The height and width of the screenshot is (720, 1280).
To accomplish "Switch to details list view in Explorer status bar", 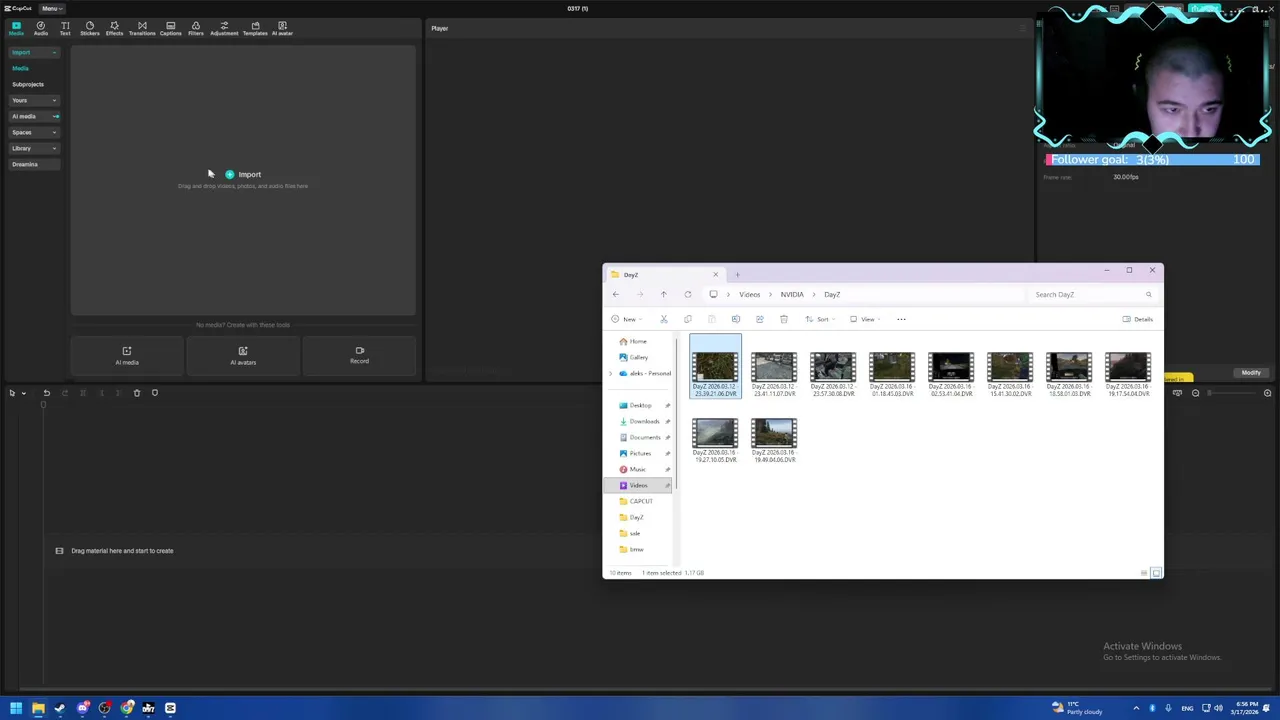I will coord(1144,573).
